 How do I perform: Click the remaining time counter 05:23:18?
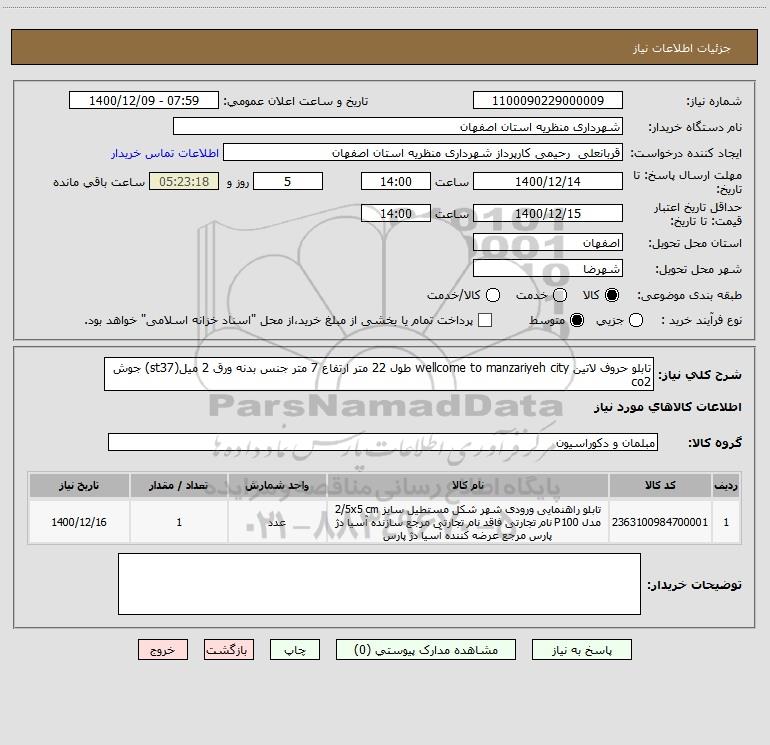[x=184, y=181]
